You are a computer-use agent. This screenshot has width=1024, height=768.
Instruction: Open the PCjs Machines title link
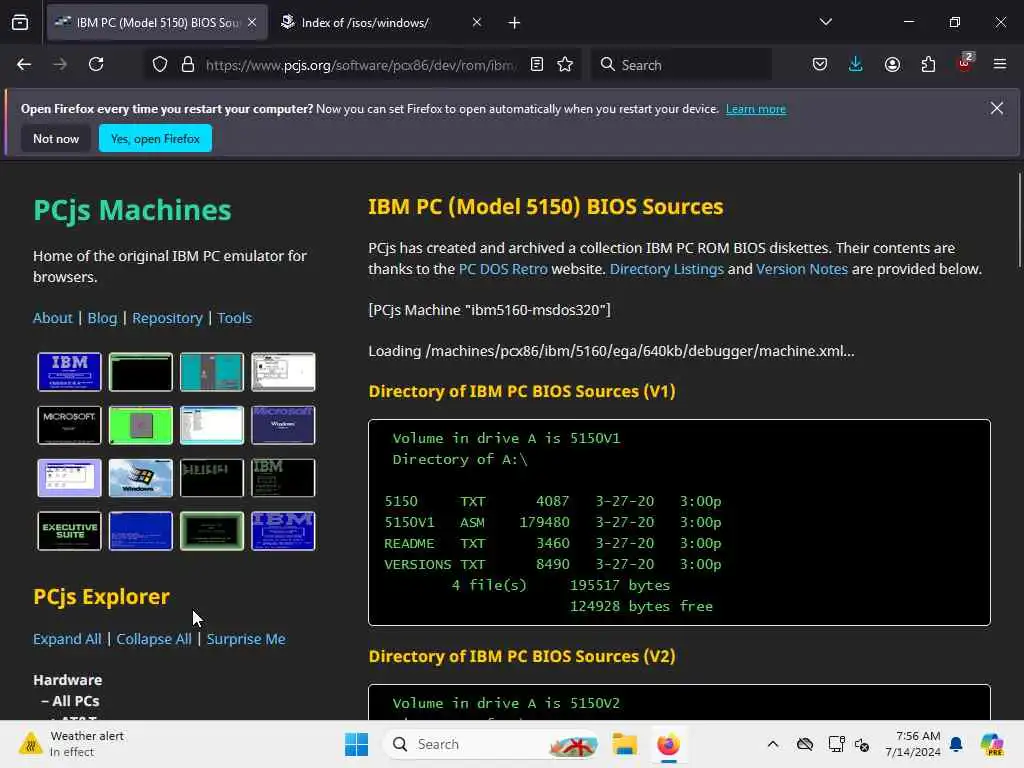click(132, 210)
